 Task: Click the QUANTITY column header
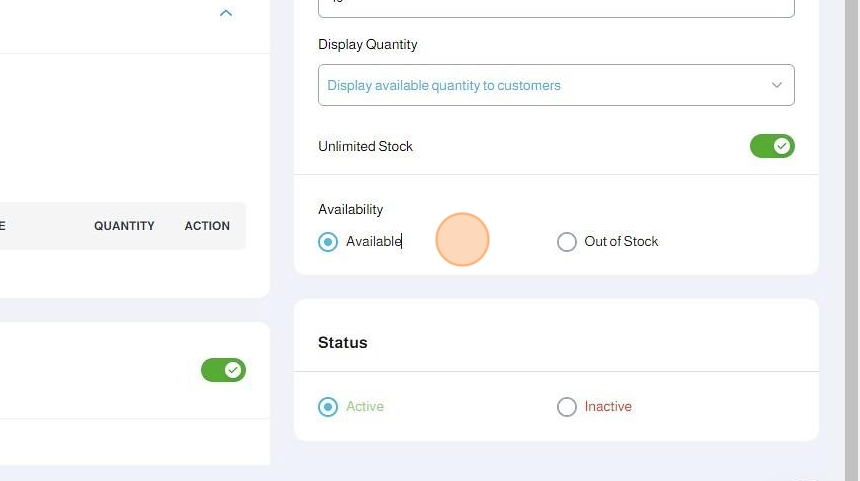(124, 226)
